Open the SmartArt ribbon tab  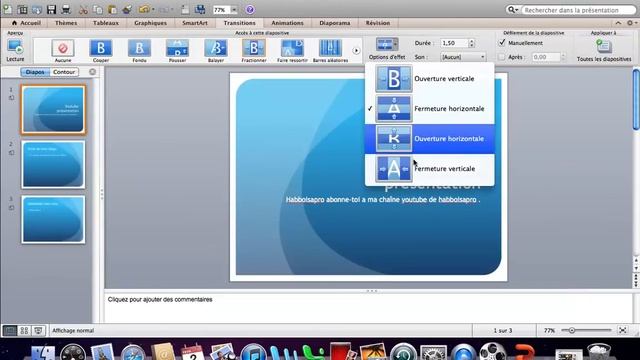point(195,23)
